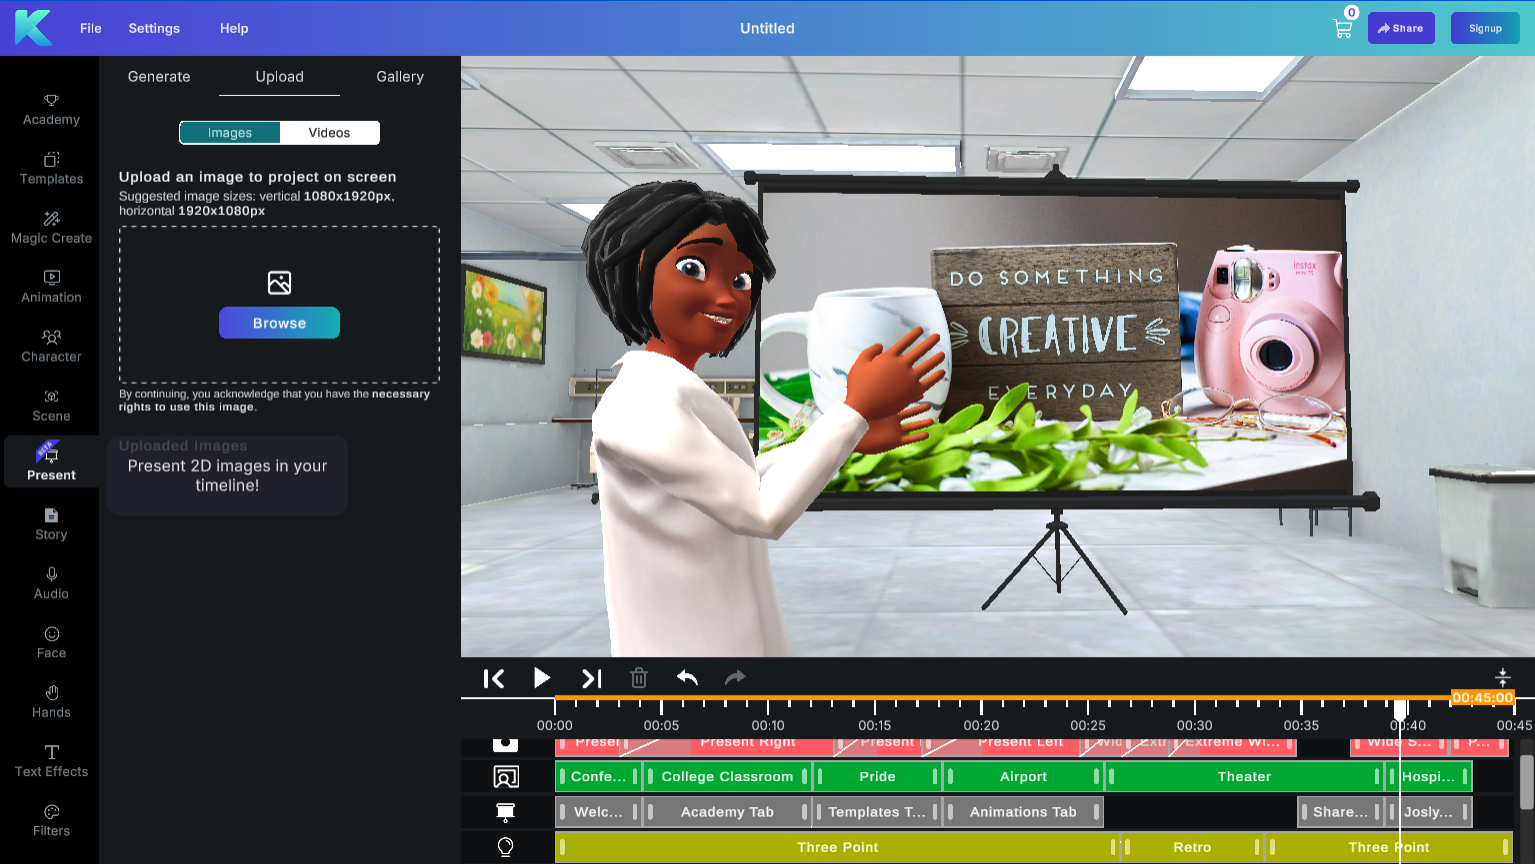
Task: Click the Browse button to upload an image
Action: click(279, 322)
